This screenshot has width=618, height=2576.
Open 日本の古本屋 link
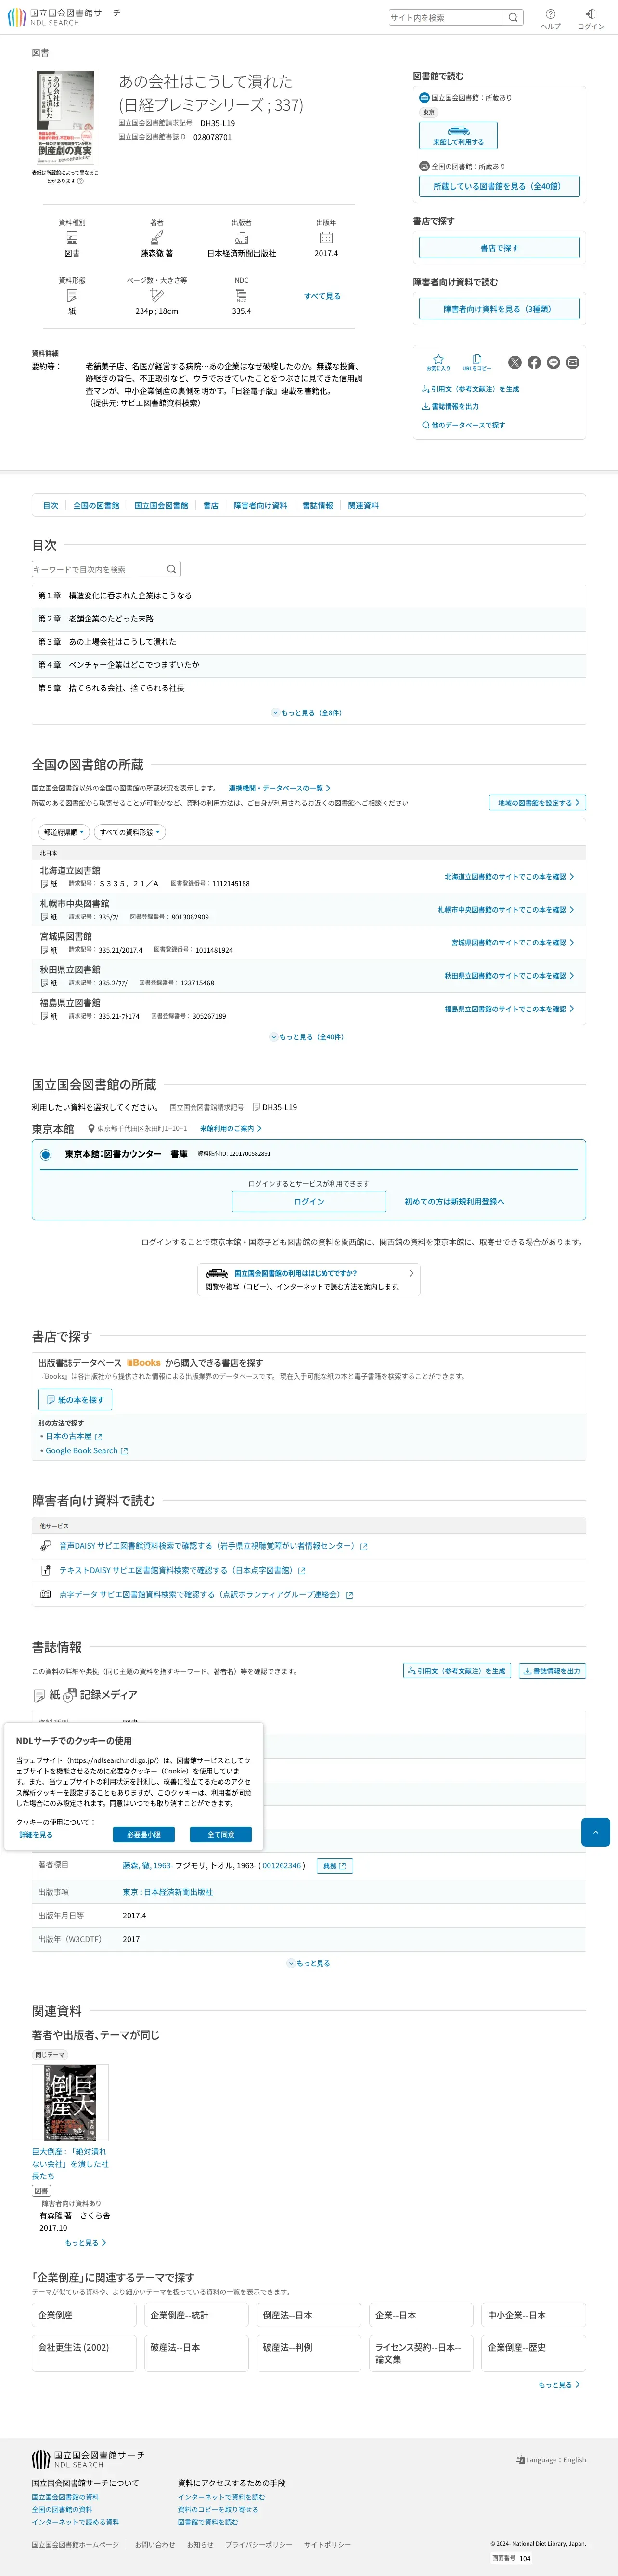click(x=73, y=1436)
